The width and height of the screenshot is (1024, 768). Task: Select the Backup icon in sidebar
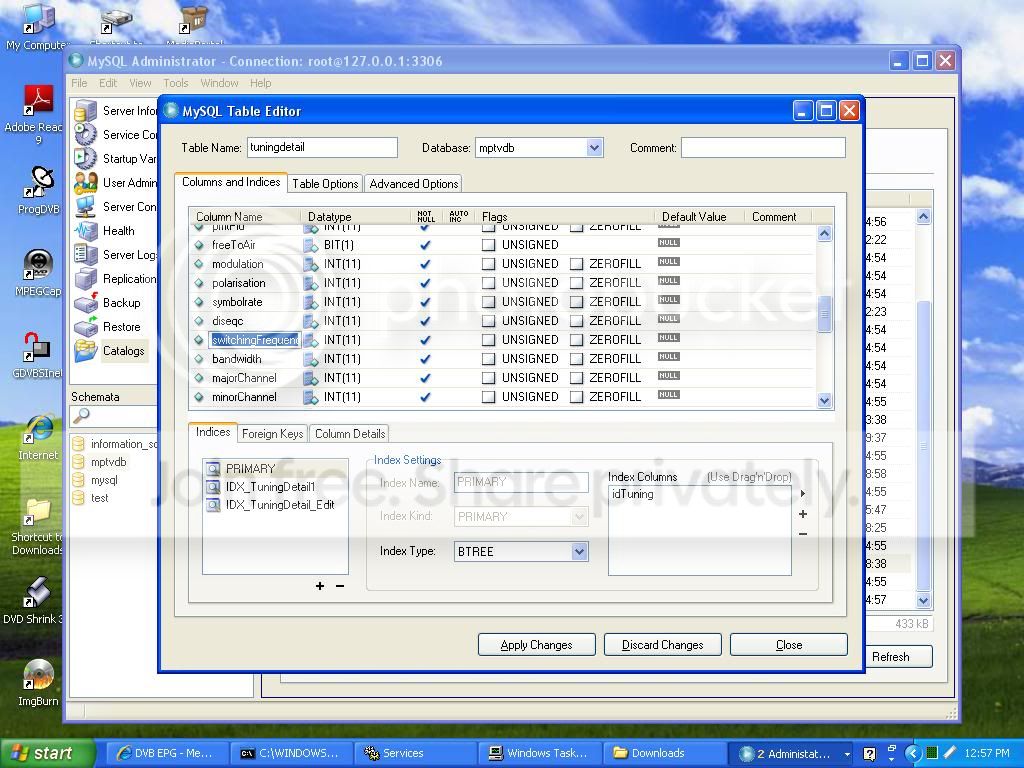pyautogui.click(x=86, y=303)
